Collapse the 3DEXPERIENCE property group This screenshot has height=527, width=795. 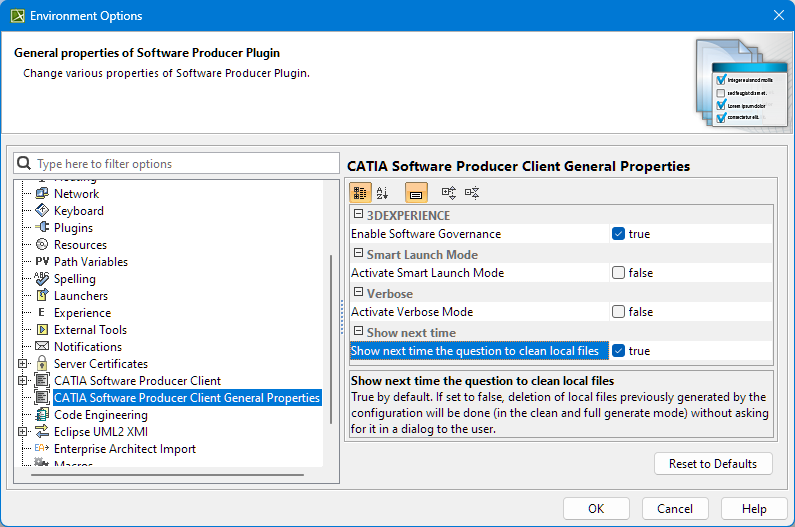pos(358,215)
